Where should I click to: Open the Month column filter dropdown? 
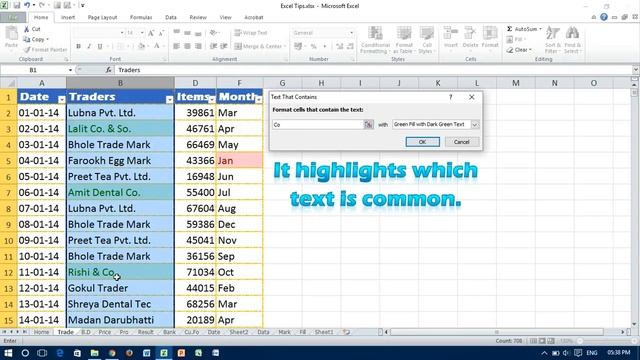(x=259, y=99)
